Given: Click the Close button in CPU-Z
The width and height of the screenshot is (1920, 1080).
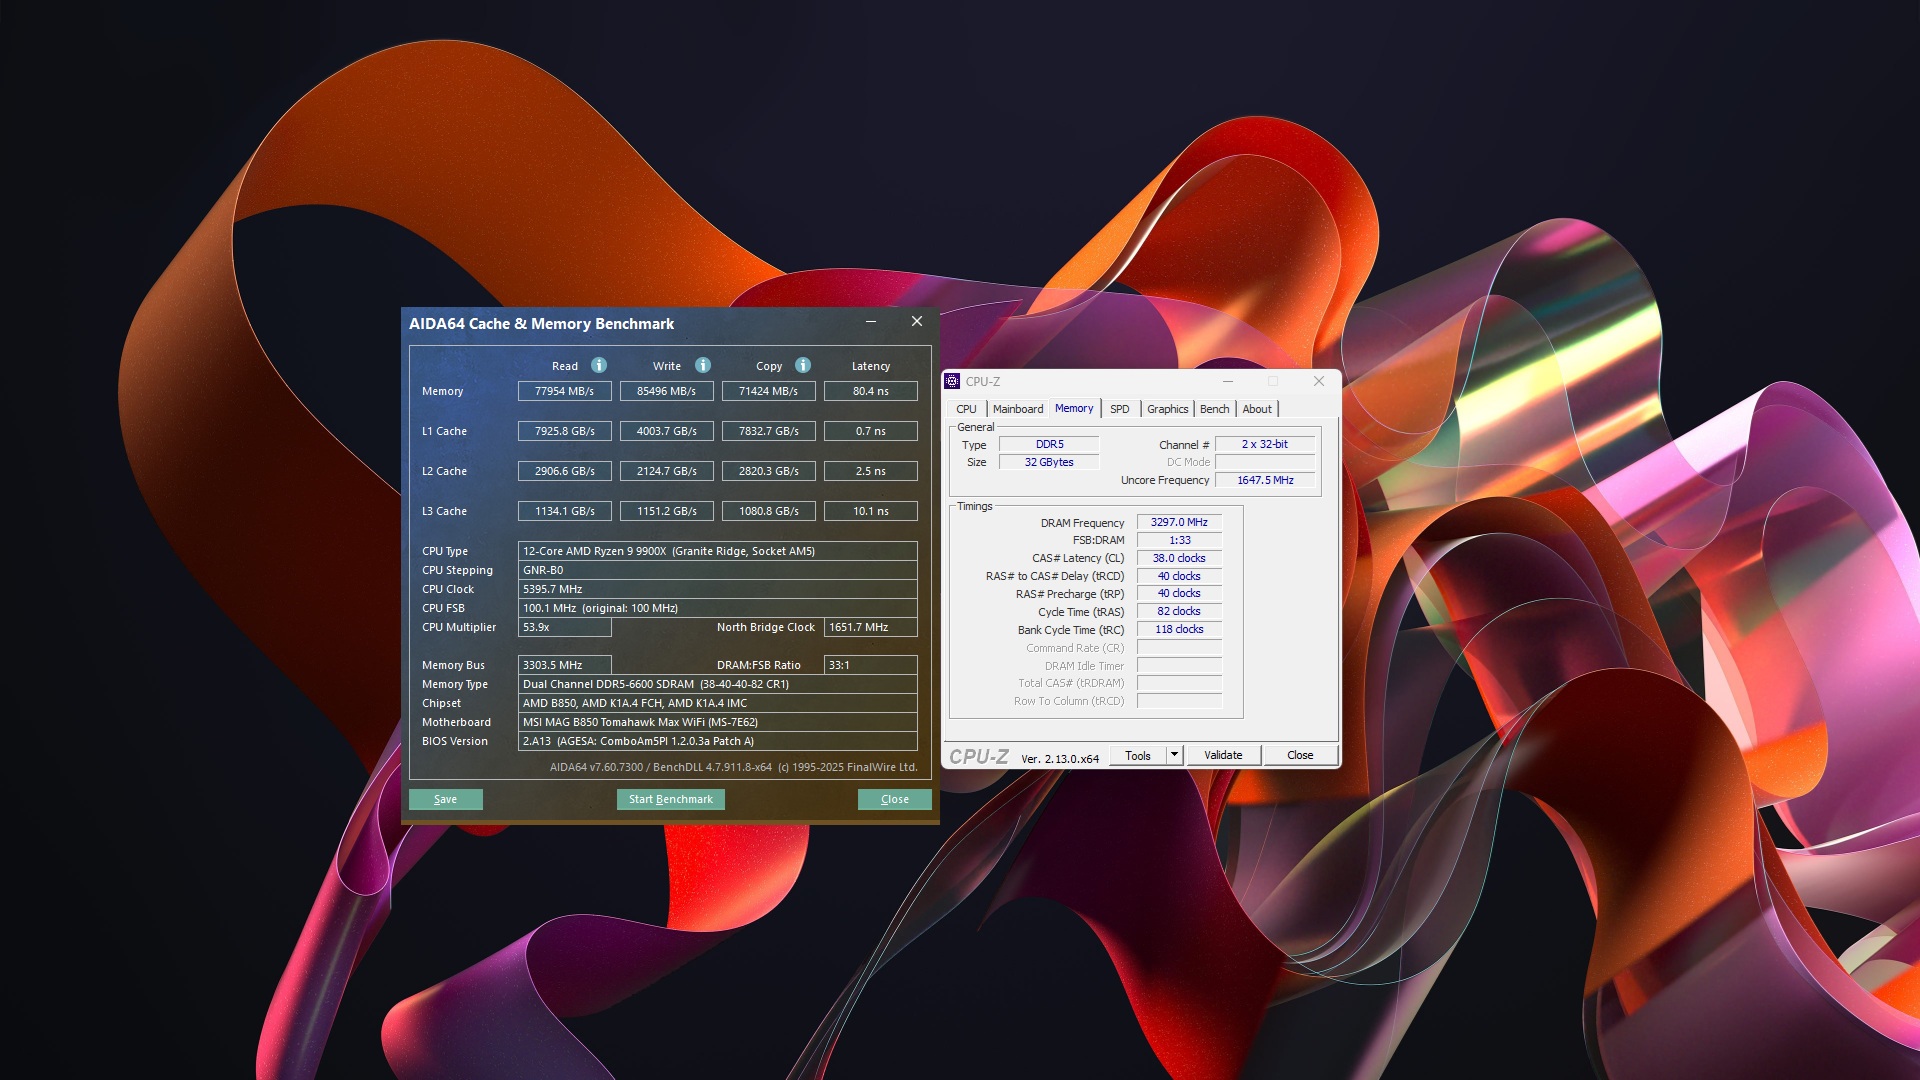Looking at the screenshot, I should coord(1300,755).
